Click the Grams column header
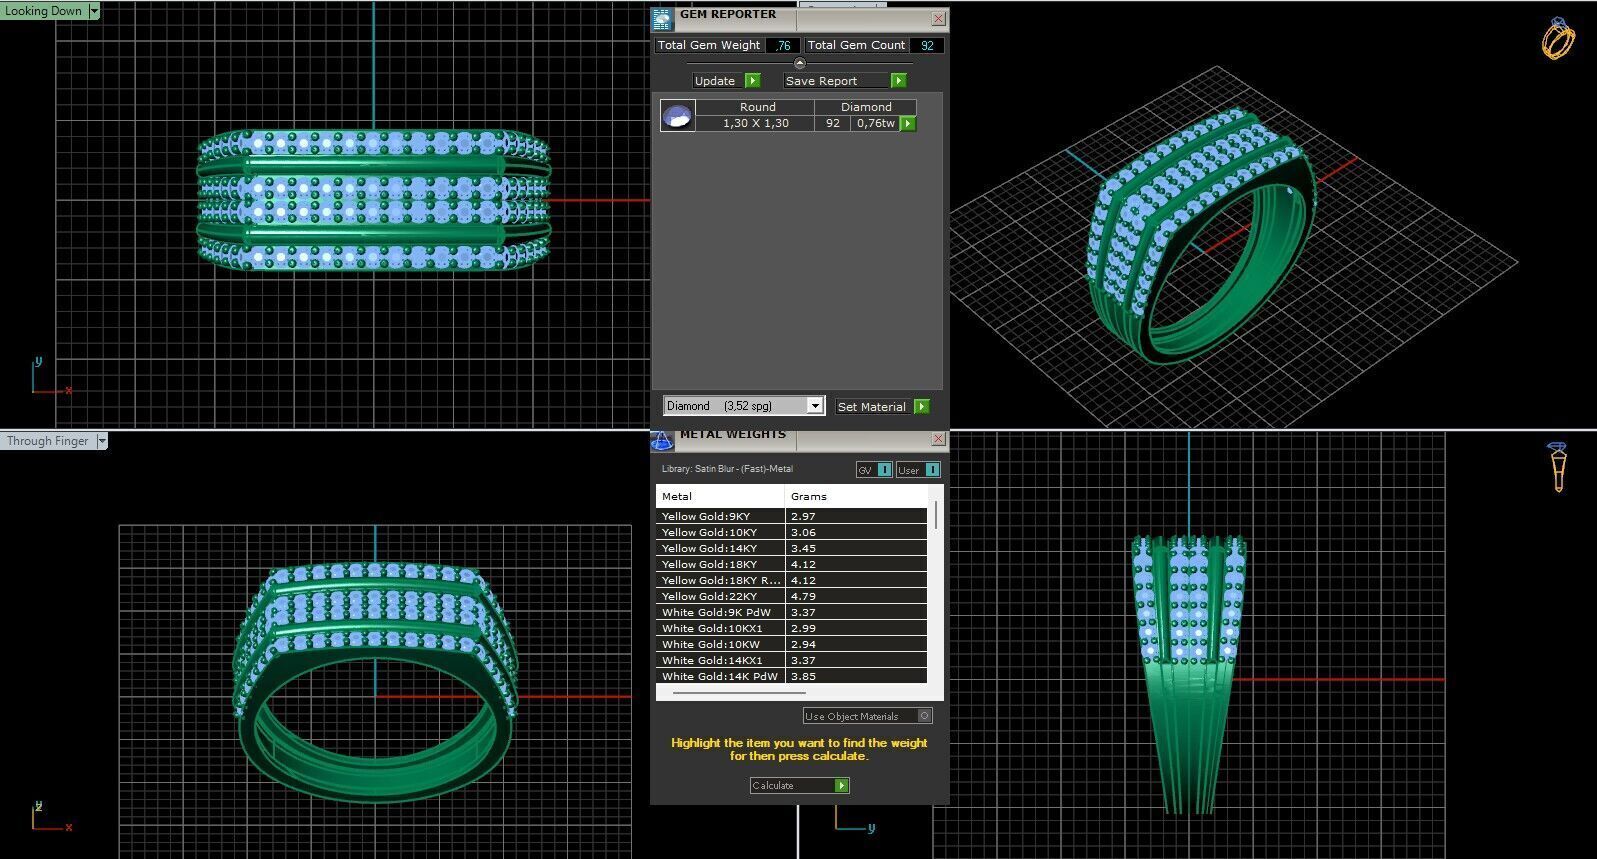1597x859 pixels. (856, 496)
